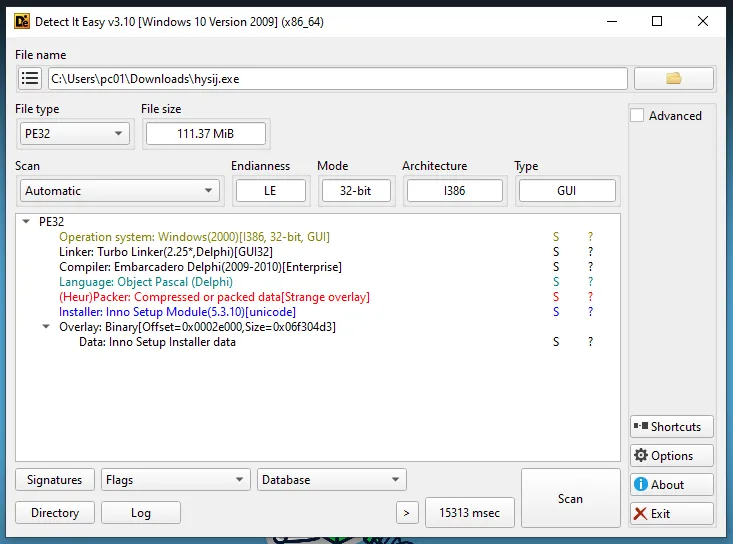Click the Detect It Easy title bar logo
The image size is (733, 544).
22,21
